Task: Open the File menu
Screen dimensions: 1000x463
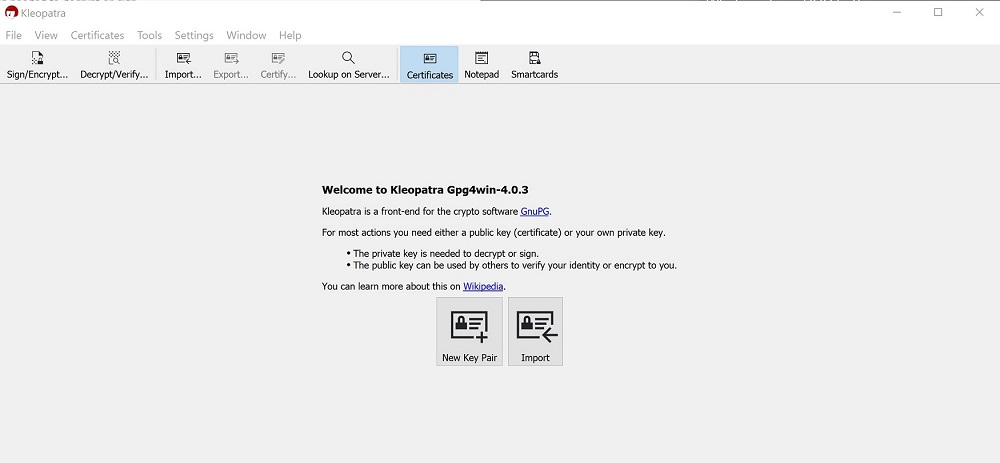Action: (14, 35)
